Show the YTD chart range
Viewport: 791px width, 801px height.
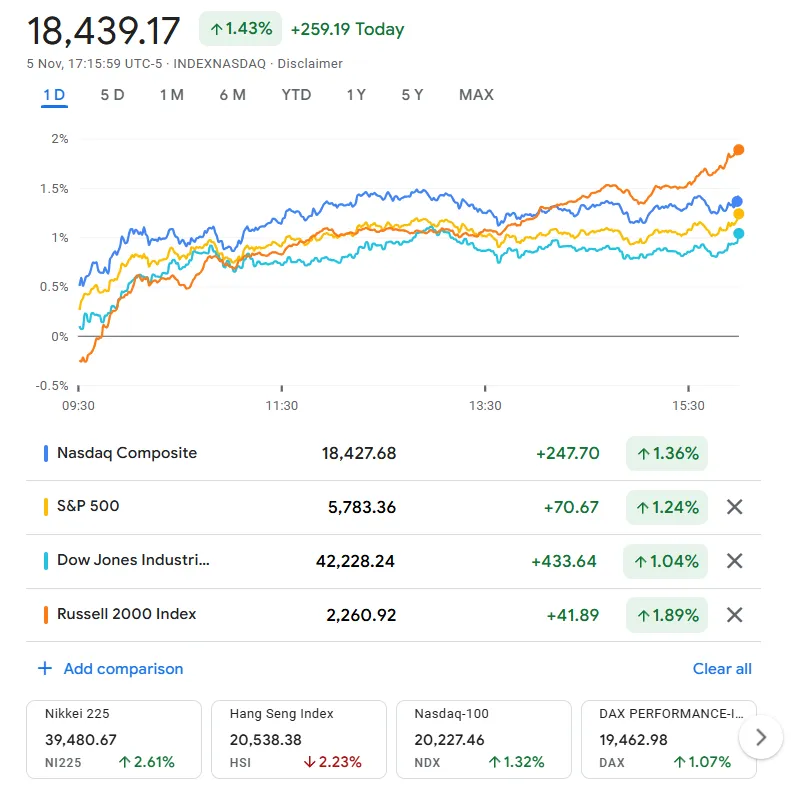(296, 95)
